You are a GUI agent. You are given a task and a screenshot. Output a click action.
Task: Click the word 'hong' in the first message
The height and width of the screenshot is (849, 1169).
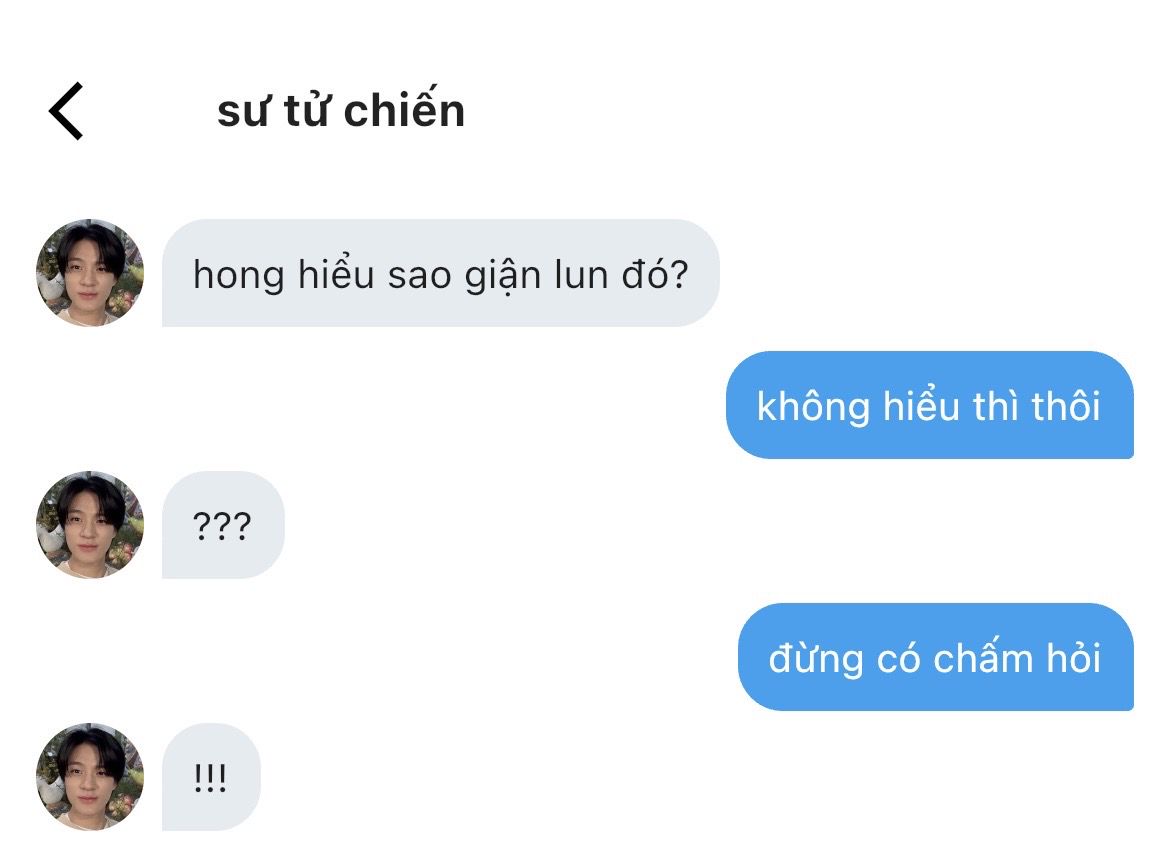click(239, 276)
